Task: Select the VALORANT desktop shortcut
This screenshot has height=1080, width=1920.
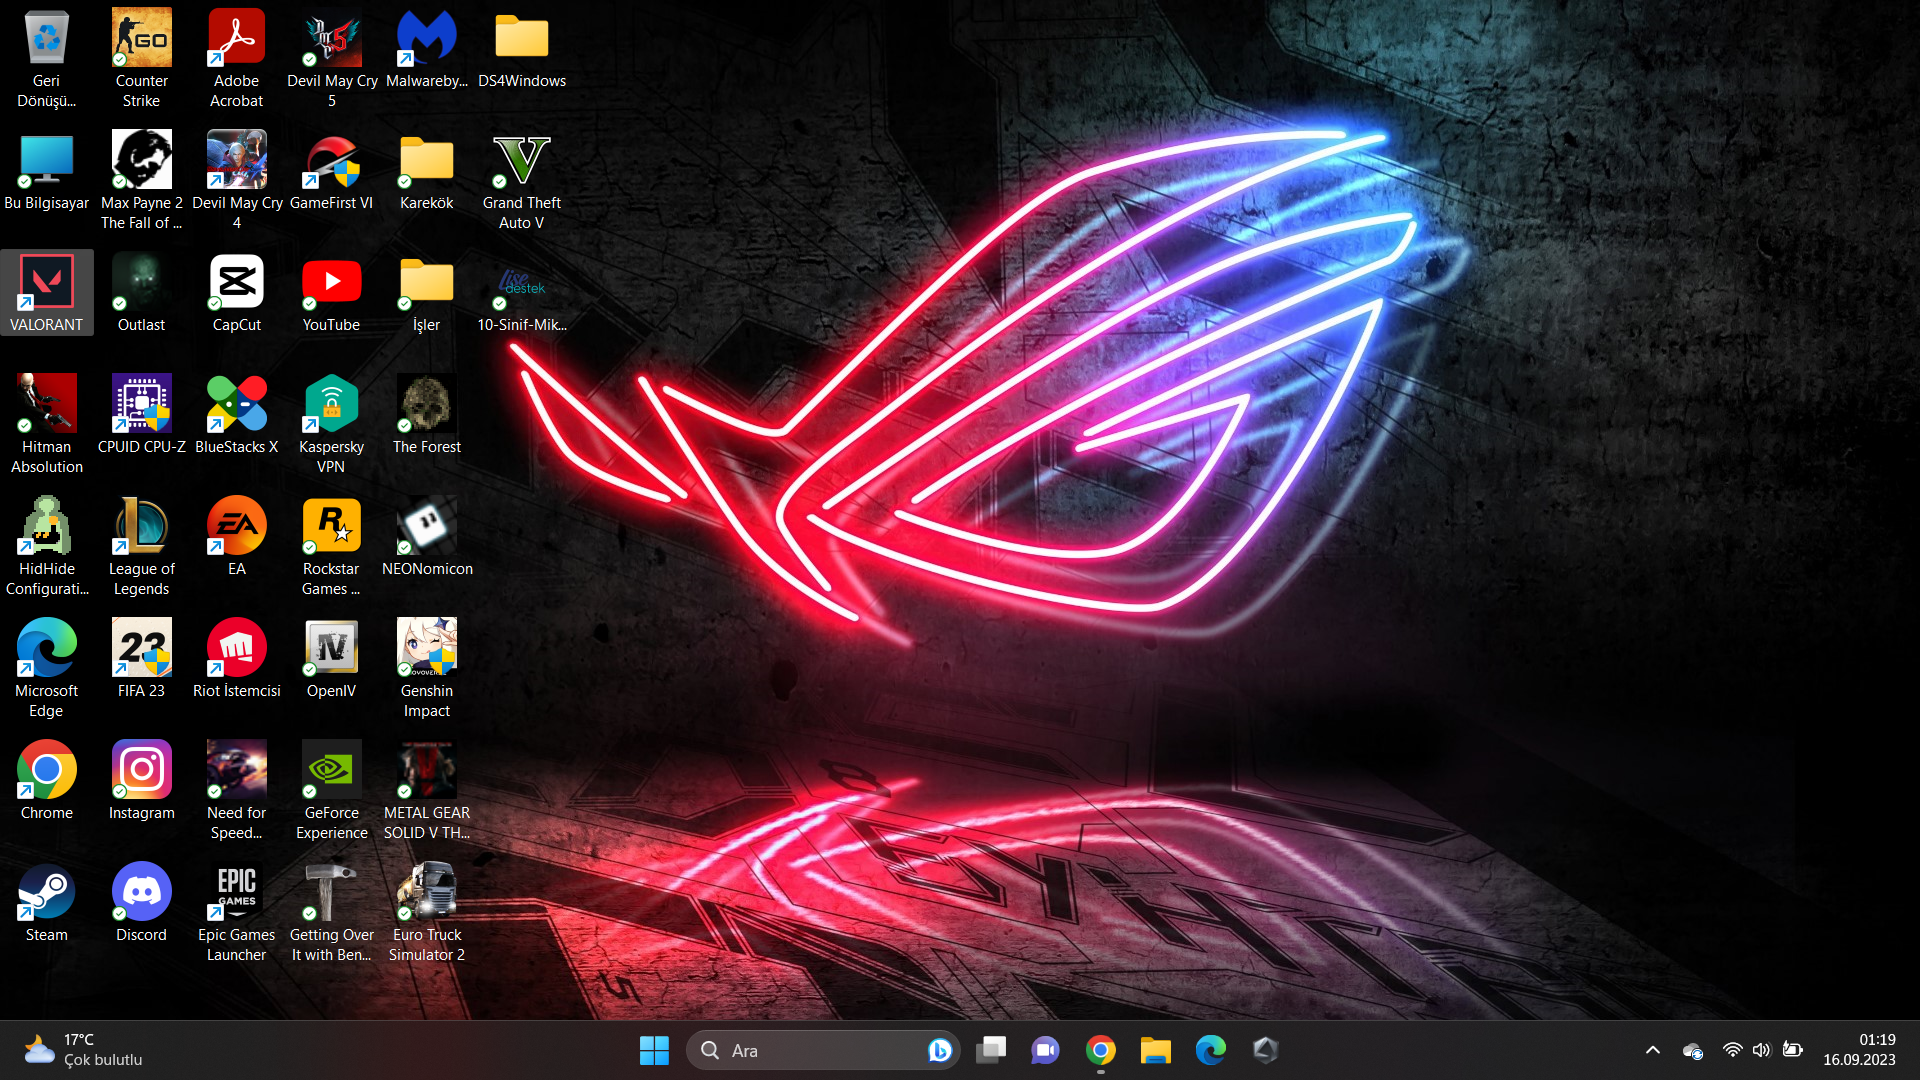Action: [x=46, y=292]
